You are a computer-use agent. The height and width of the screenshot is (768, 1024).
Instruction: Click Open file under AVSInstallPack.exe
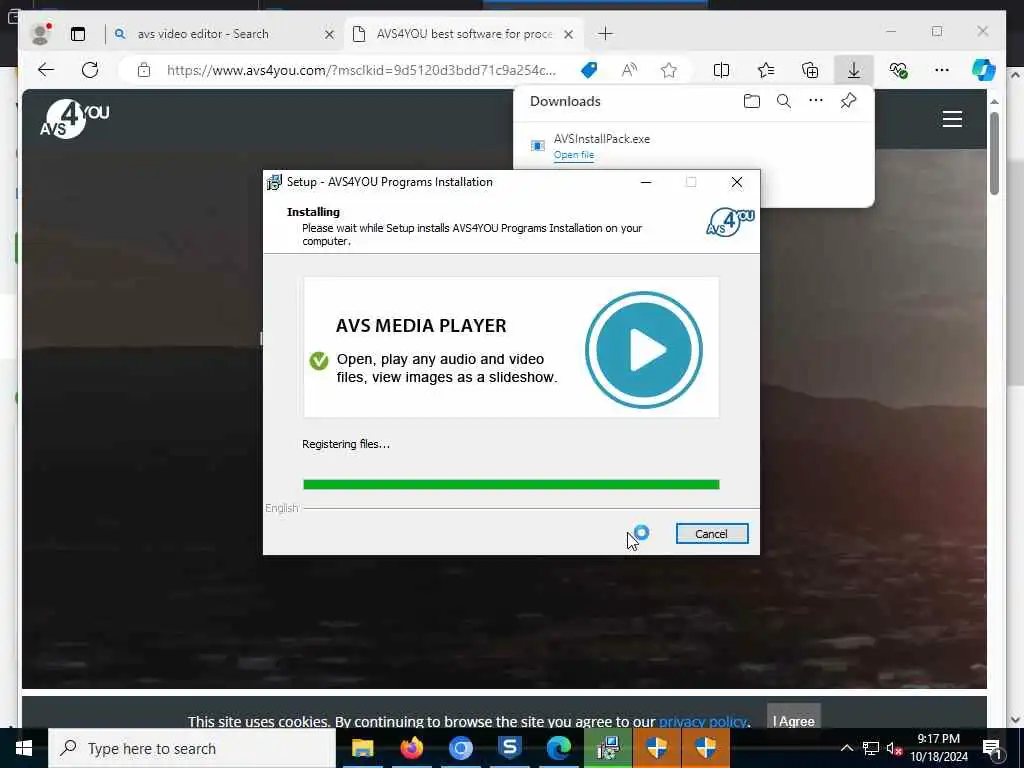point(574,155)
